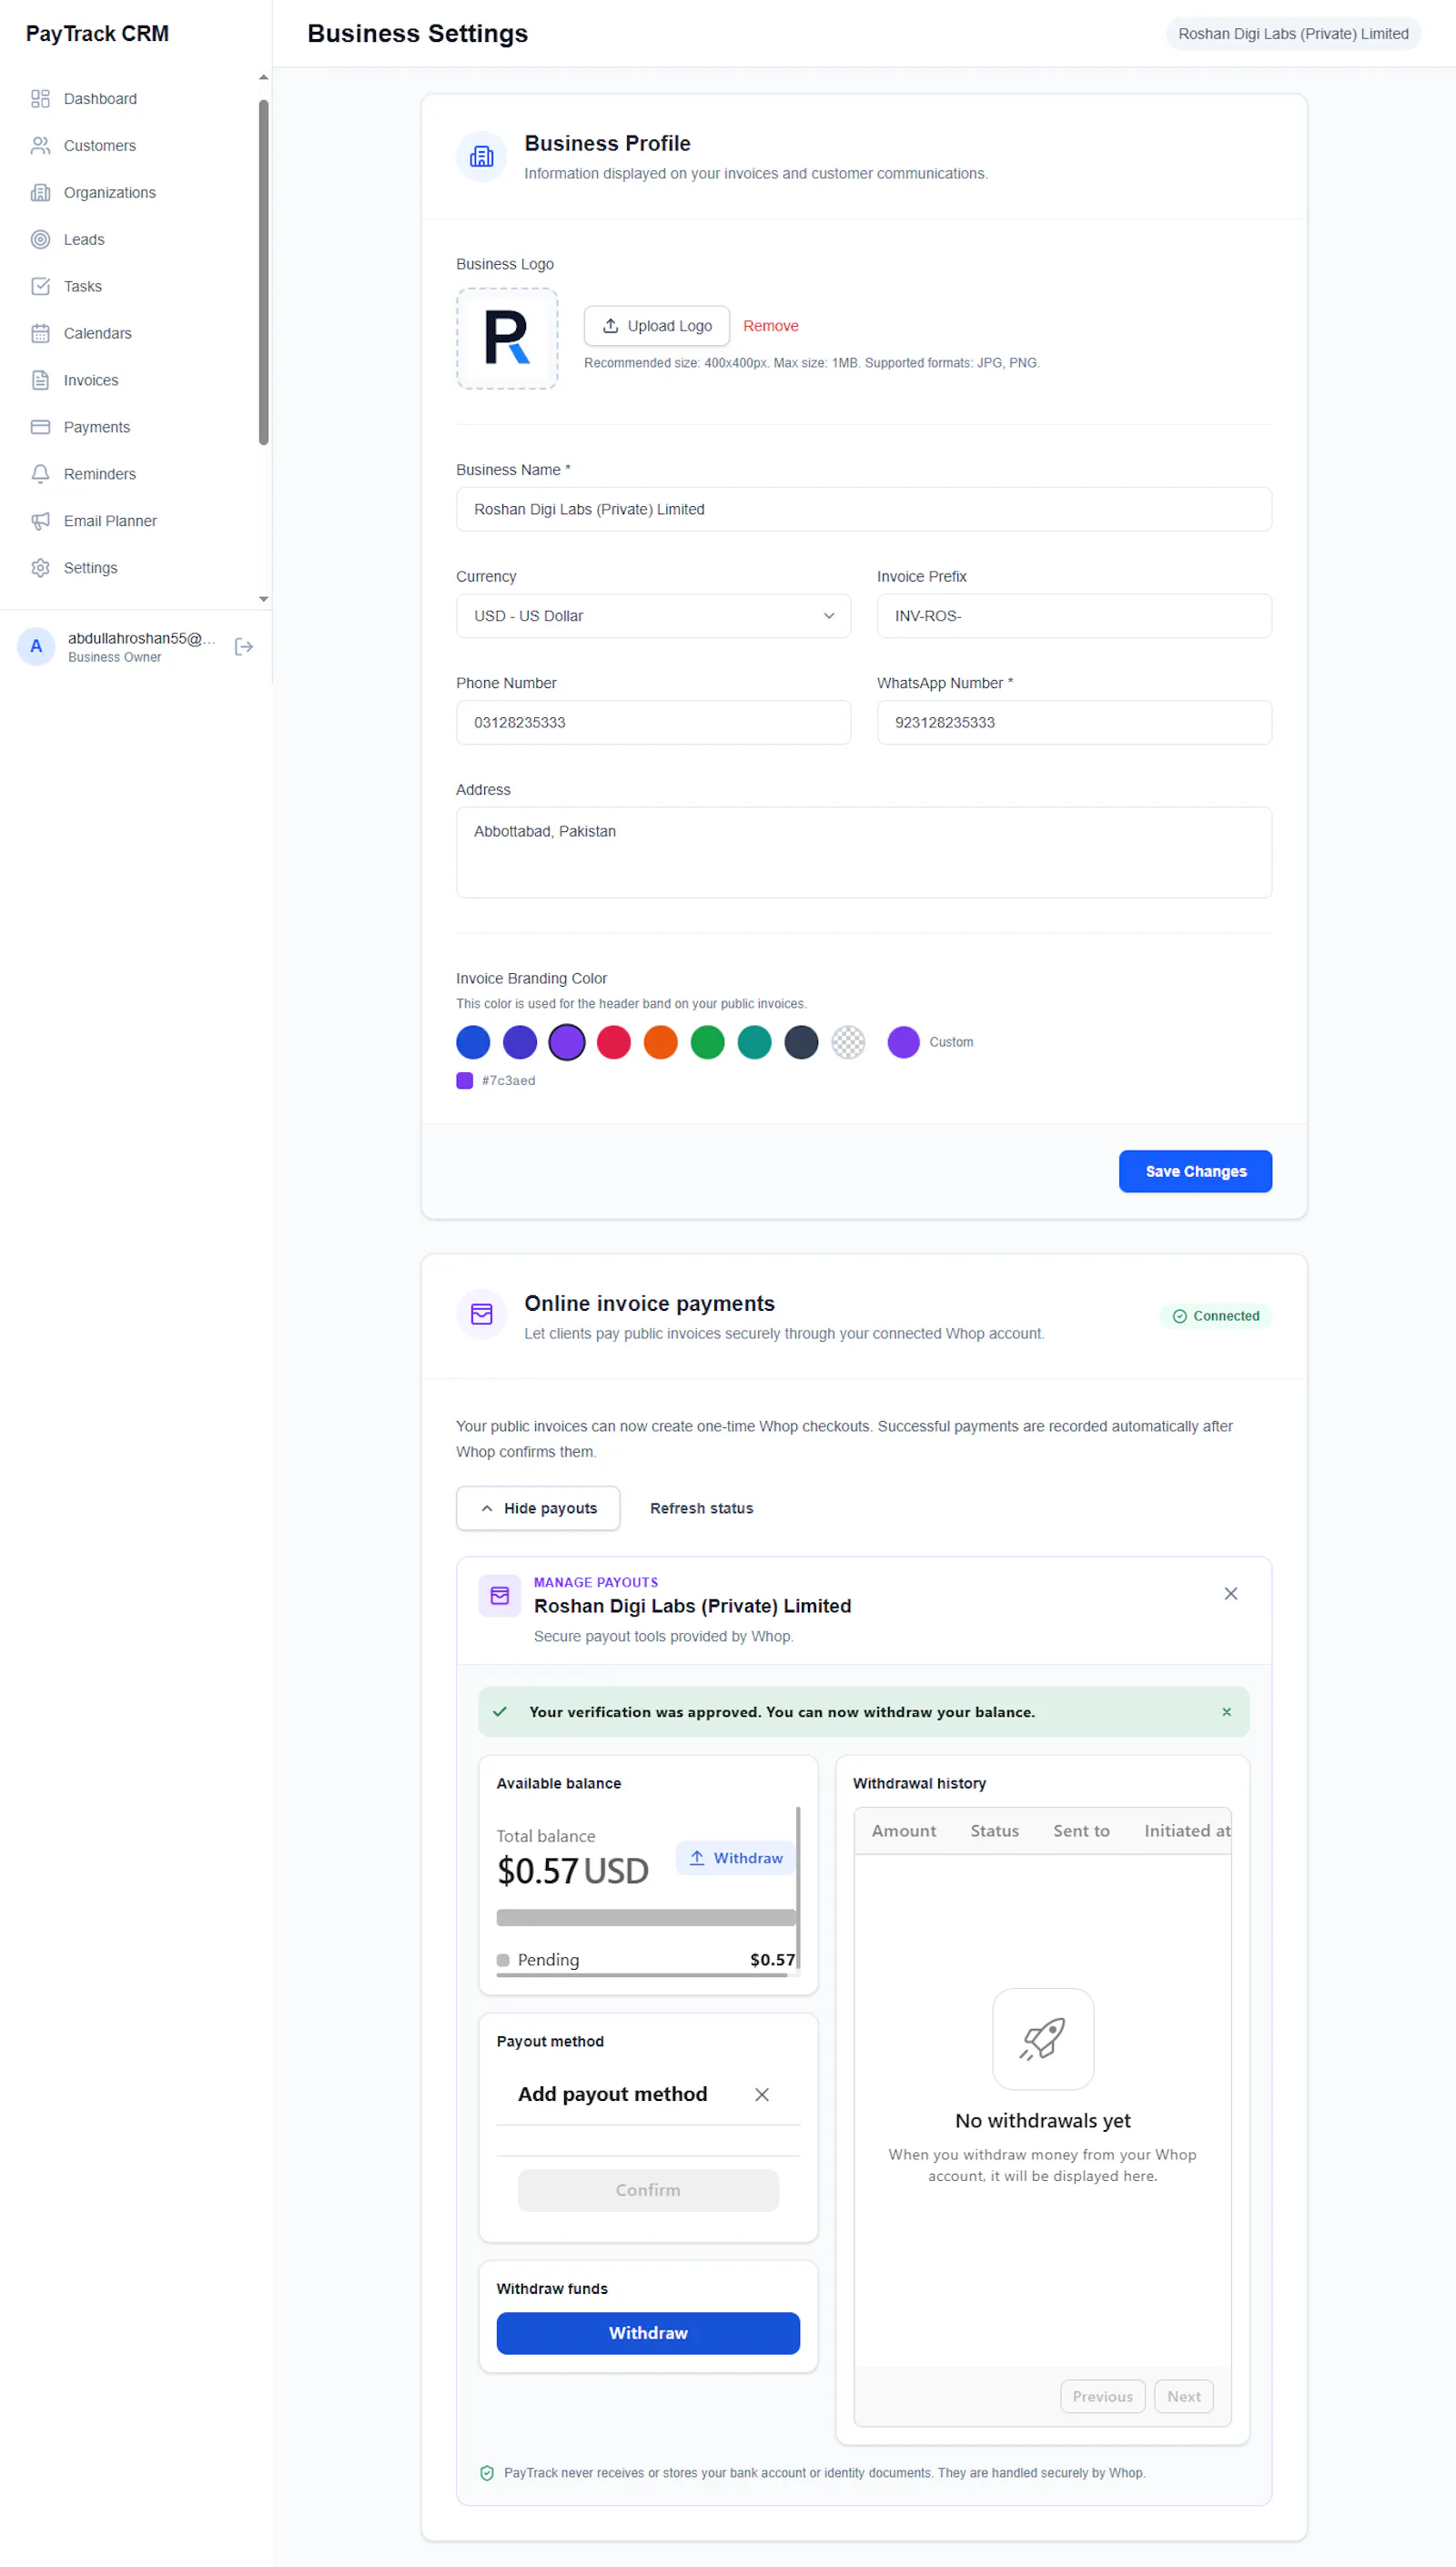
Task: Click the Manage Payouts panel icon
Action: point(499,1595)
